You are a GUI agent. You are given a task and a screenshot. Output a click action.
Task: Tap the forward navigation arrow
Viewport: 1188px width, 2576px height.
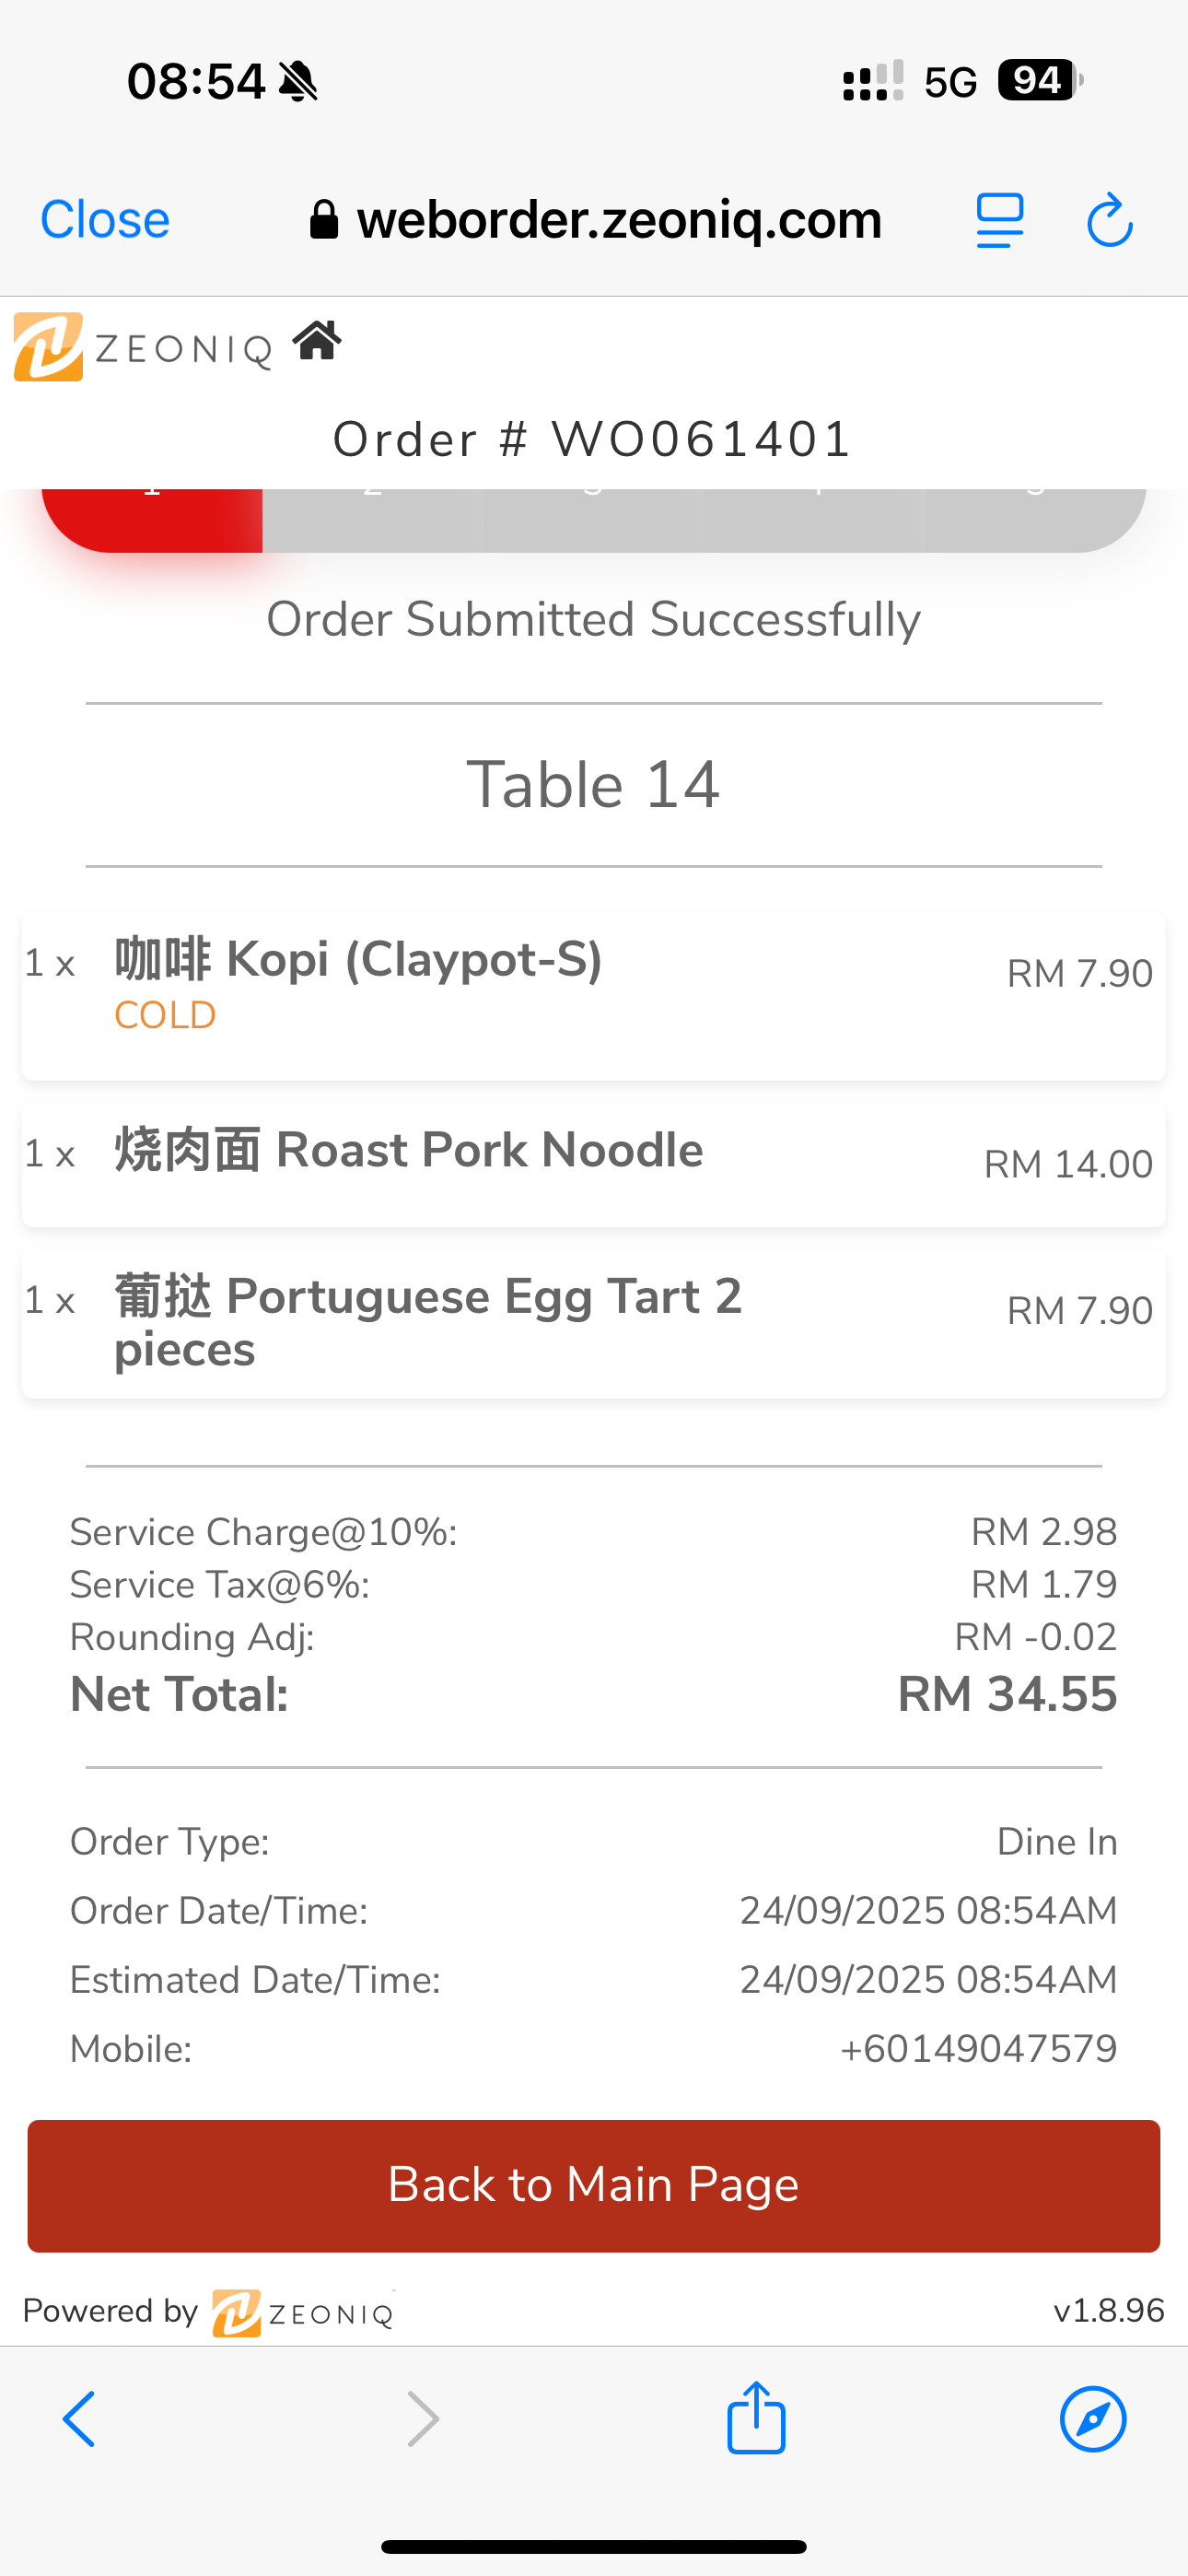pos(423,2419)
